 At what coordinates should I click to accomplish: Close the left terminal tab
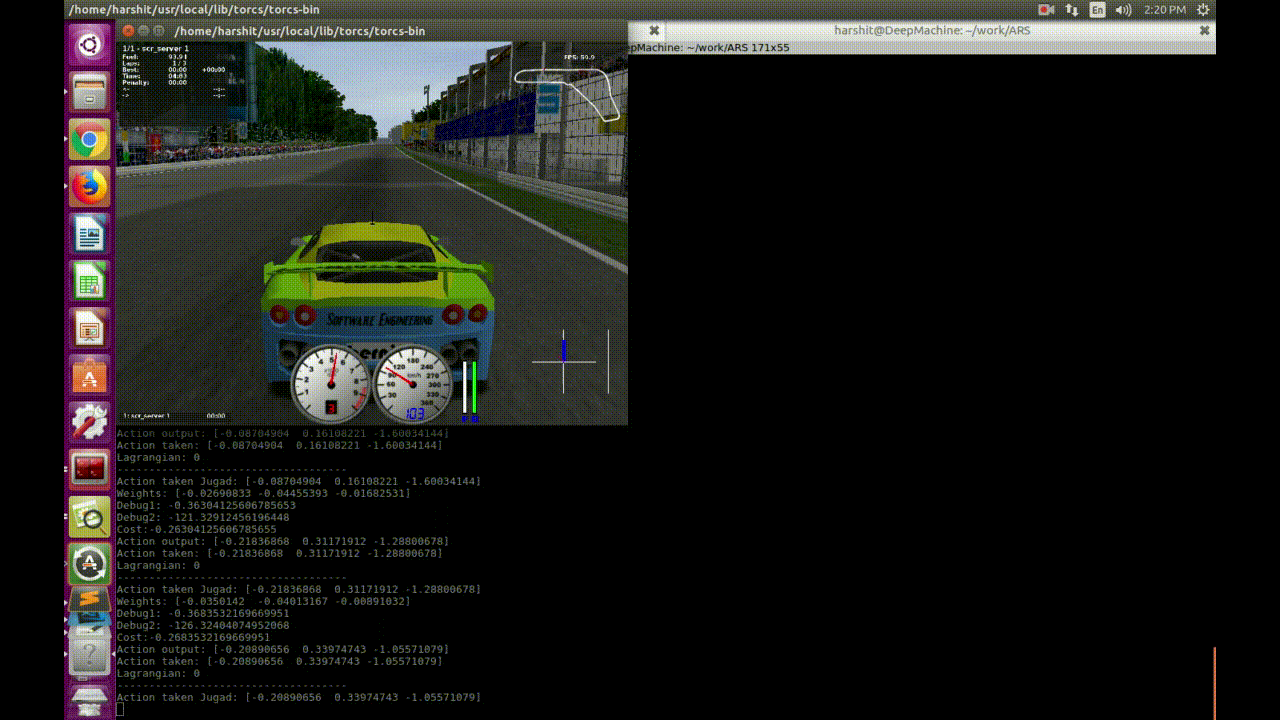[654, 31]
